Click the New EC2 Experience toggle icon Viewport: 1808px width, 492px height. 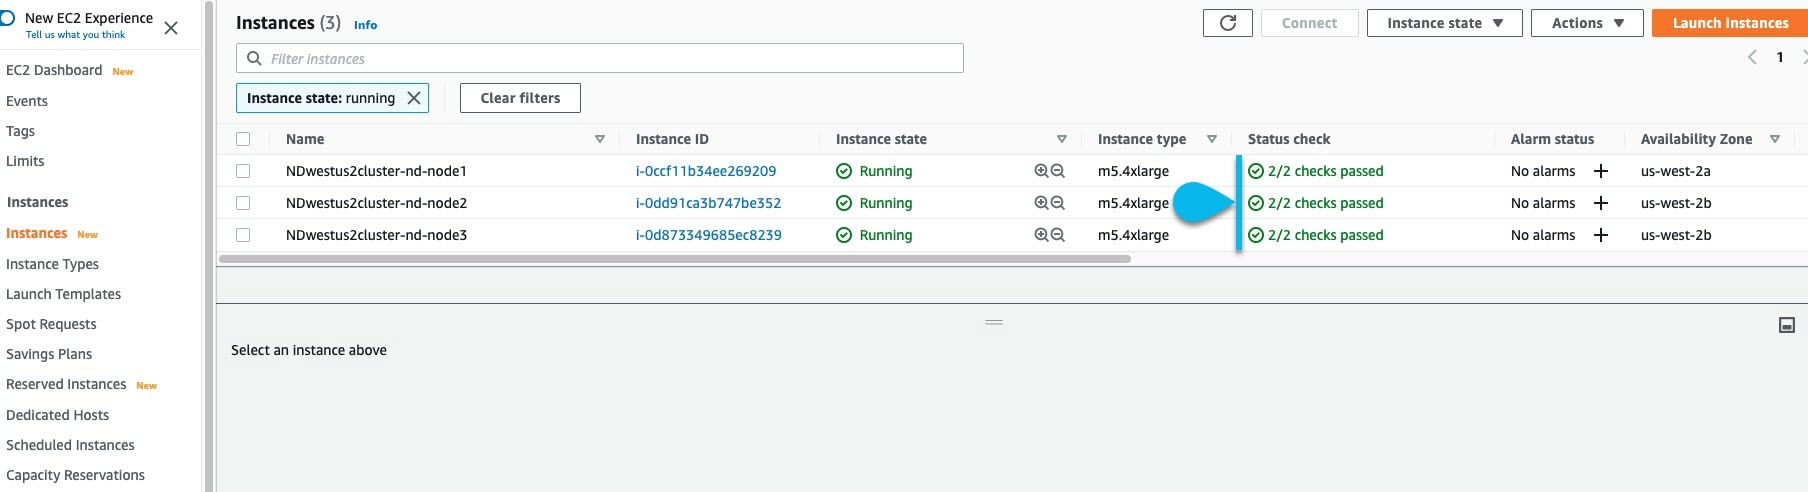(x=6, y=18)
